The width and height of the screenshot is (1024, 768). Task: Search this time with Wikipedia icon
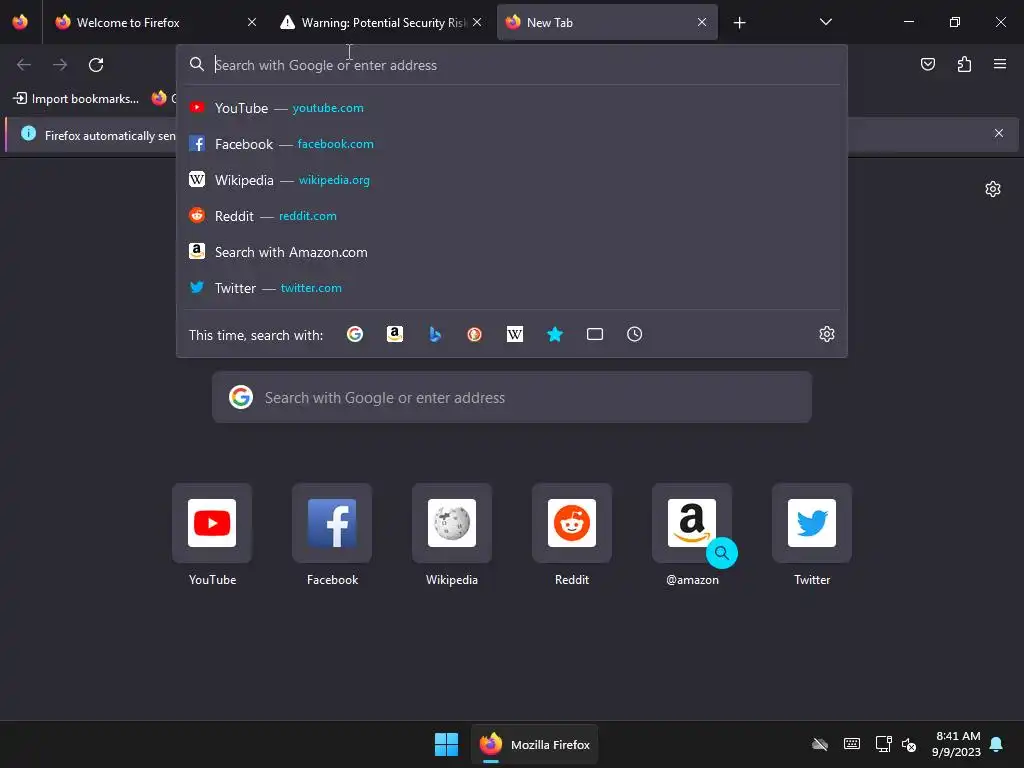coord(515,334)
